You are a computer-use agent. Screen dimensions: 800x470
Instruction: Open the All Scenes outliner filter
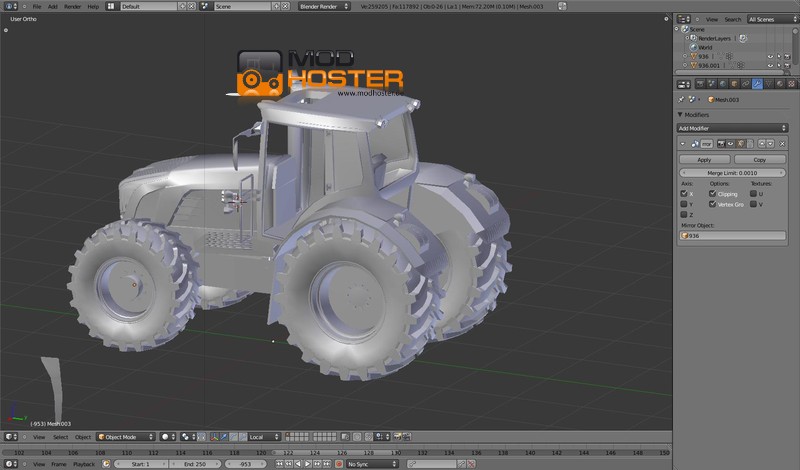coord(772,19)
